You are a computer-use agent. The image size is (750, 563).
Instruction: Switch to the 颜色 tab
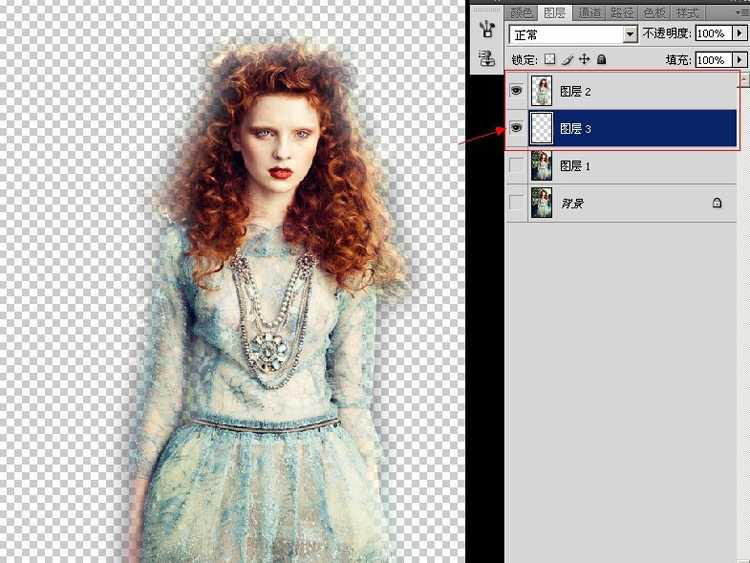(x=521, y=13)
